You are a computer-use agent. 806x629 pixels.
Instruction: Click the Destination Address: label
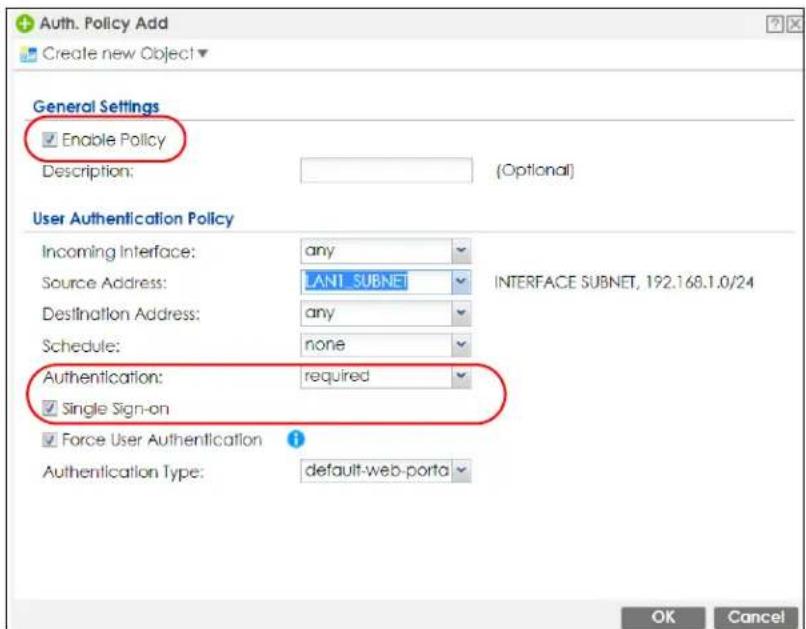[121, 314]
